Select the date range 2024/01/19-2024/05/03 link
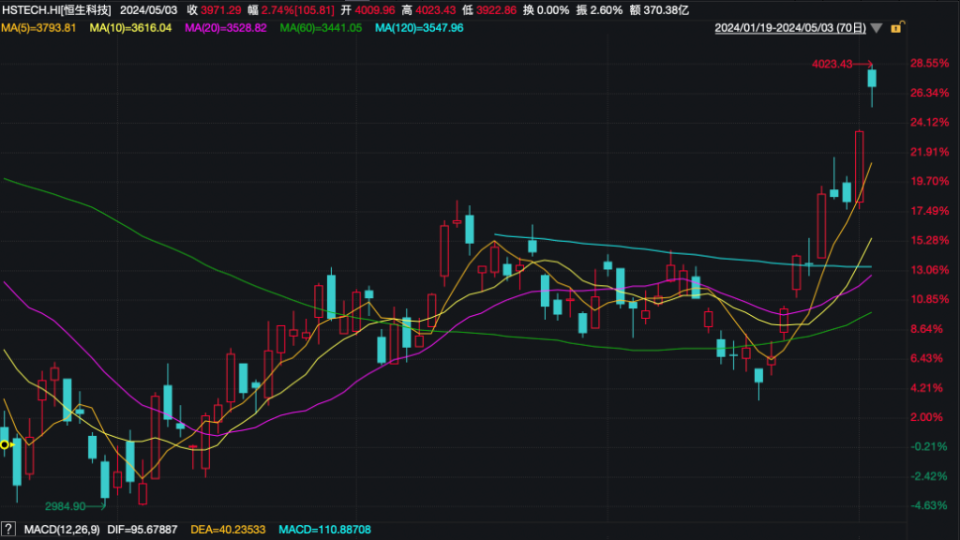Image resolution: width=960 pixels, height=540 pixels. [x=790, y=28]
